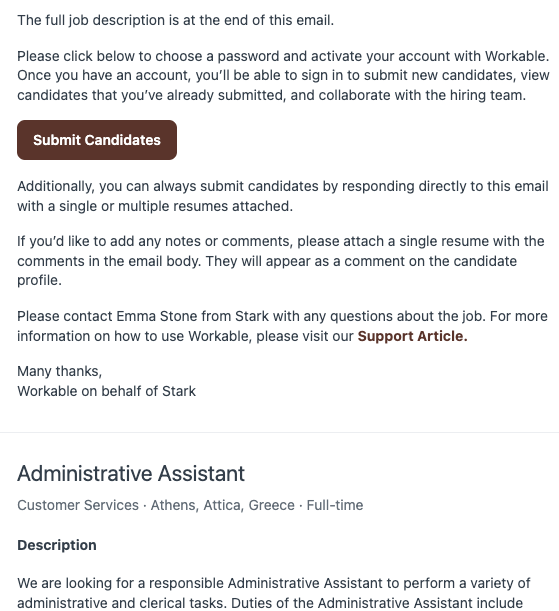The image size is (559, 611).
Task: Click the paragraph about activating your Workable account
Action: click(283, 76)
